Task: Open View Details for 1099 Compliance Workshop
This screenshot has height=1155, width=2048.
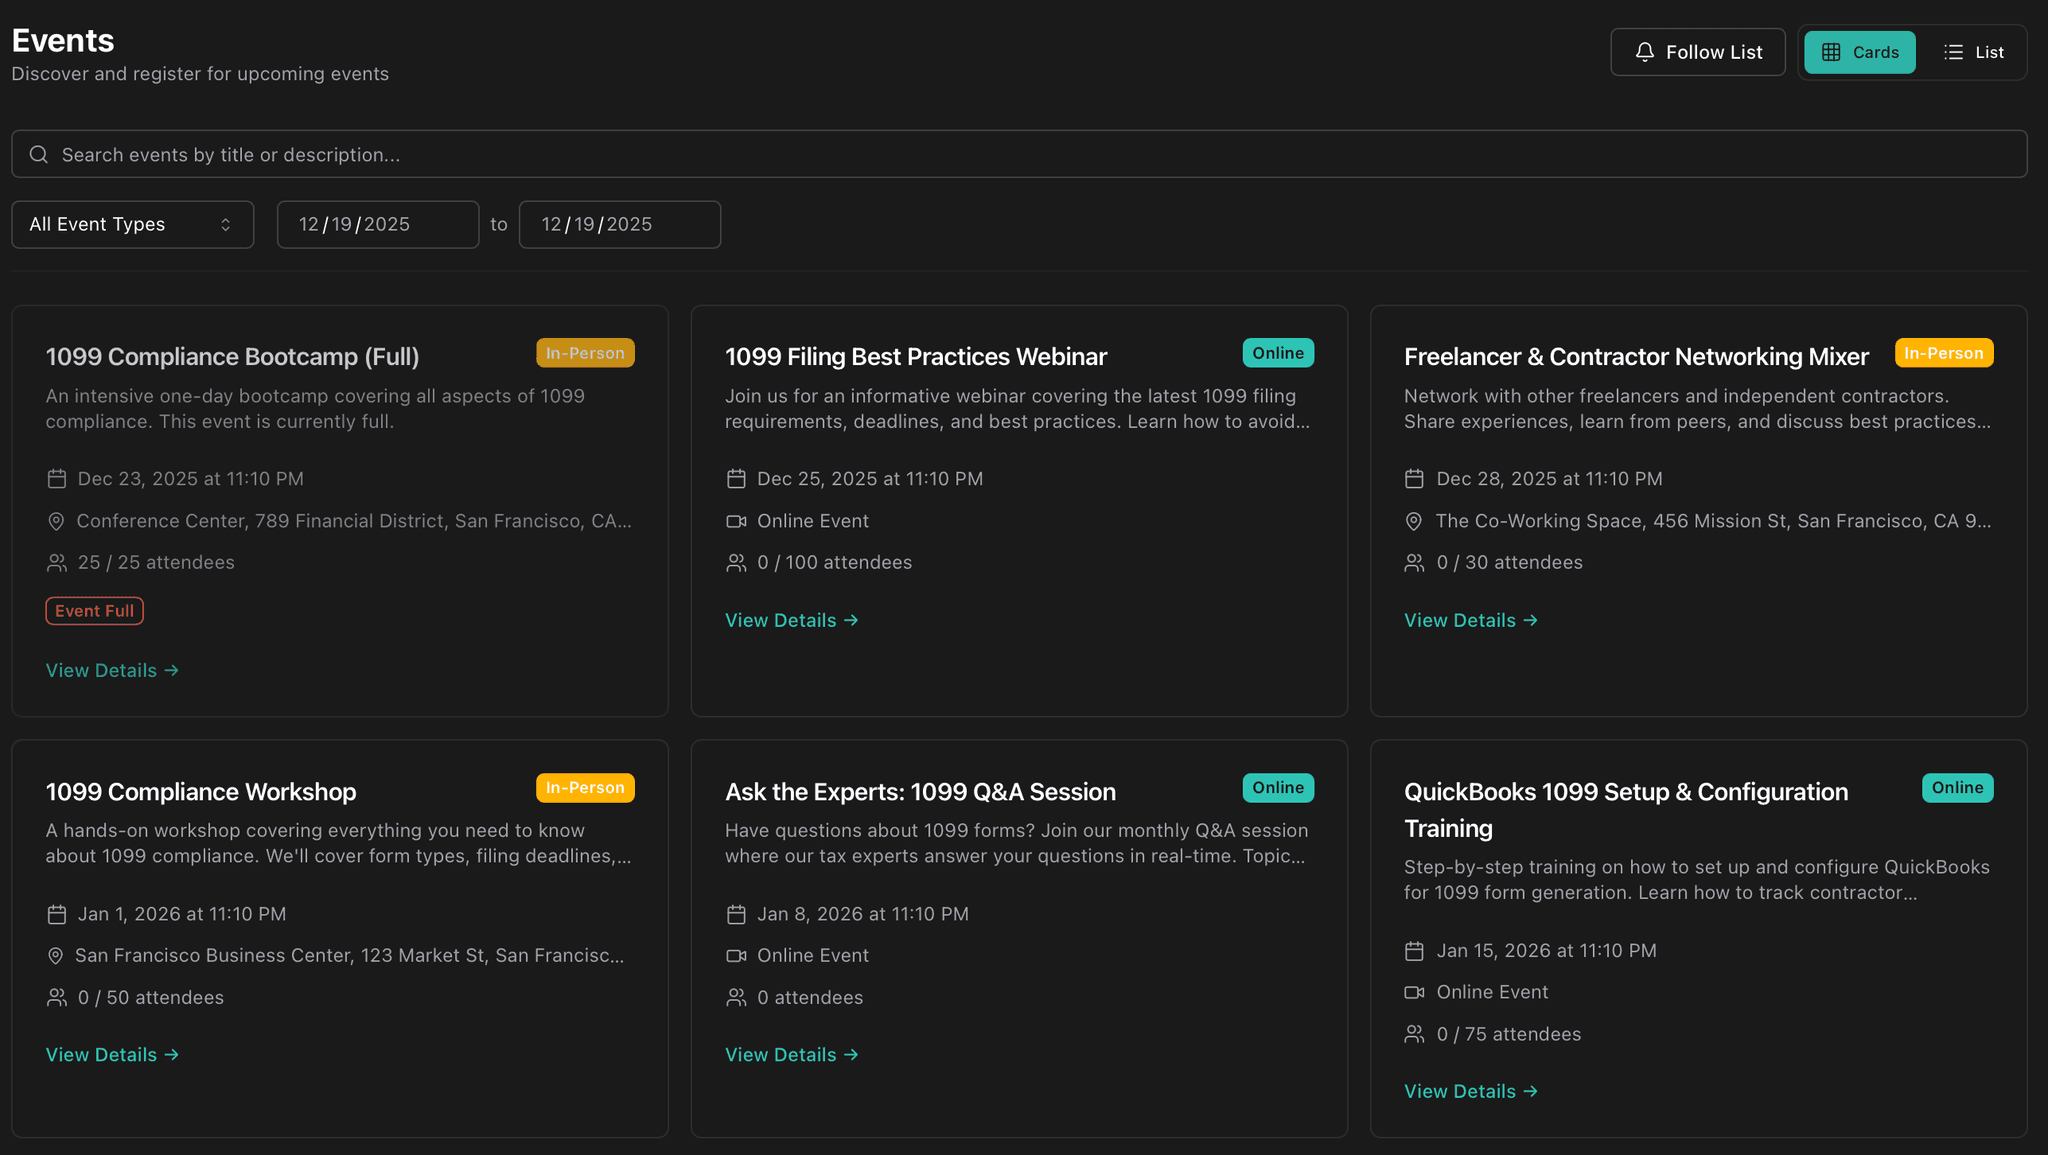Action: [x=112, y=1054]
